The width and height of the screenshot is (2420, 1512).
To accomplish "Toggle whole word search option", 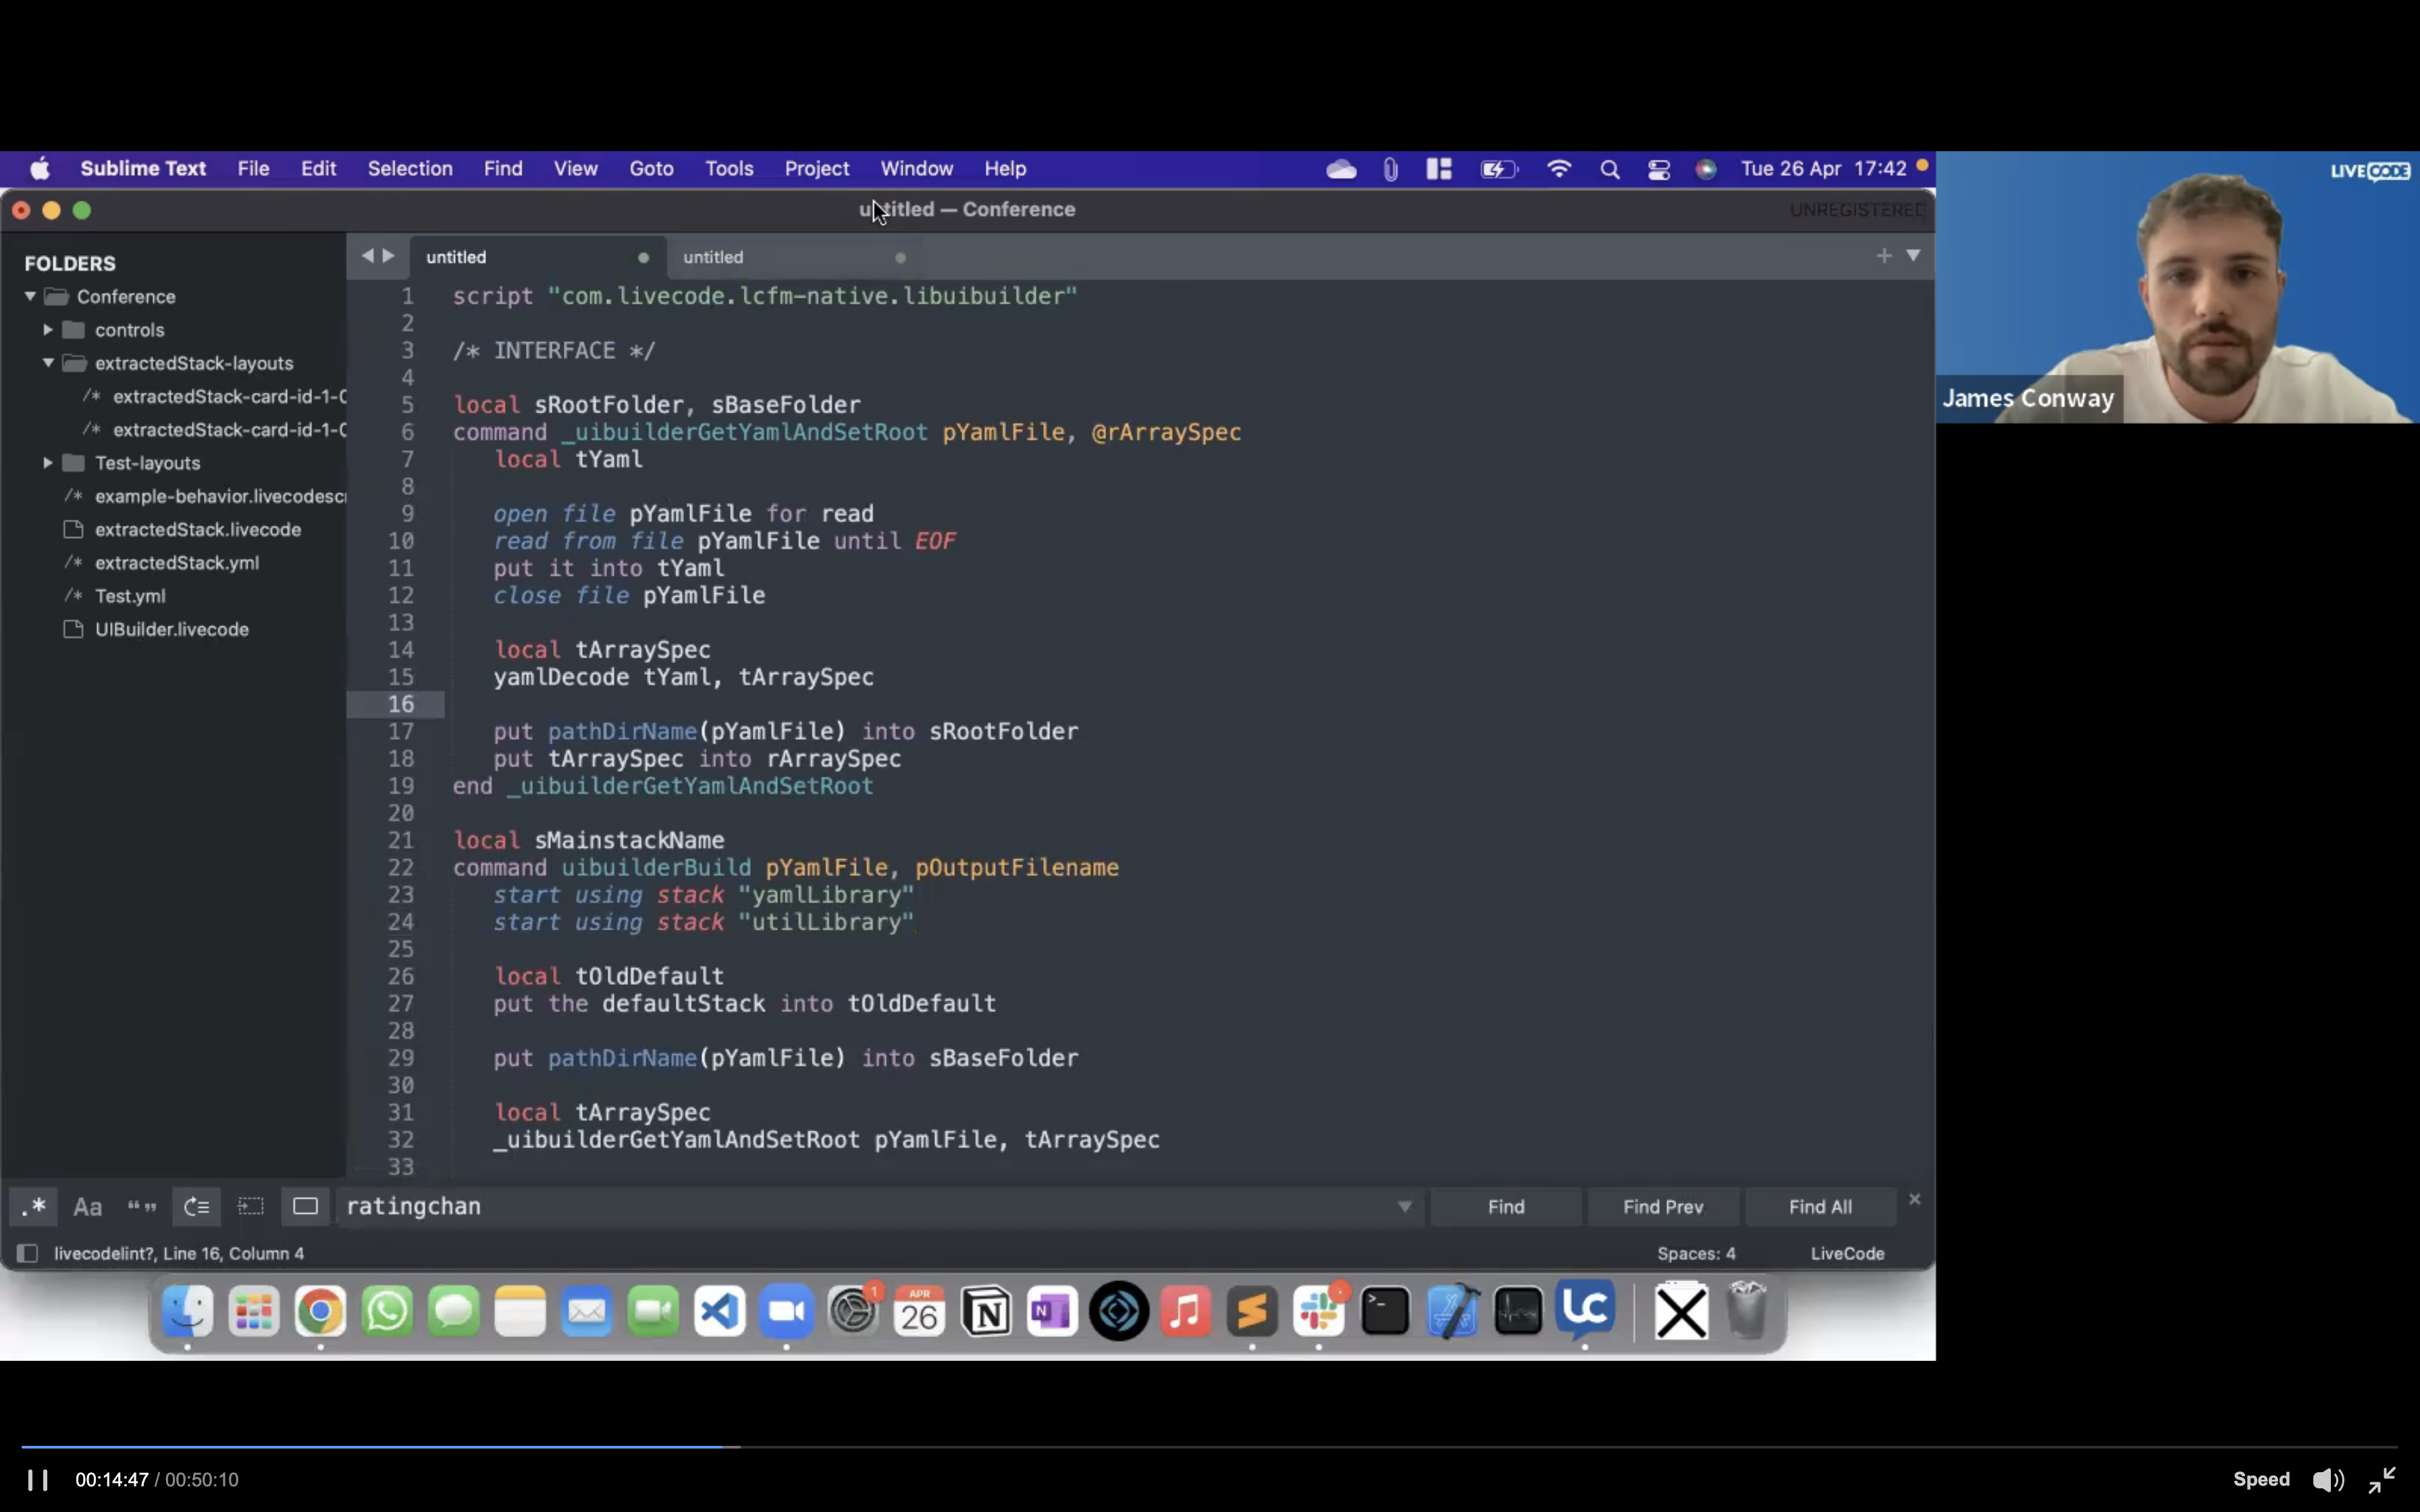I will click(142, 1207).
